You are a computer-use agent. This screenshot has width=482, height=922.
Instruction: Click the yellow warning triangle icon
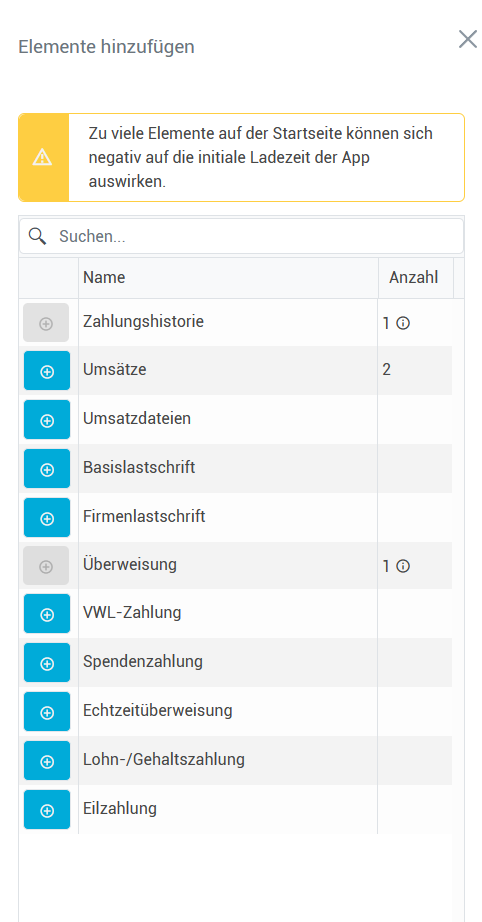click(43, 158)
